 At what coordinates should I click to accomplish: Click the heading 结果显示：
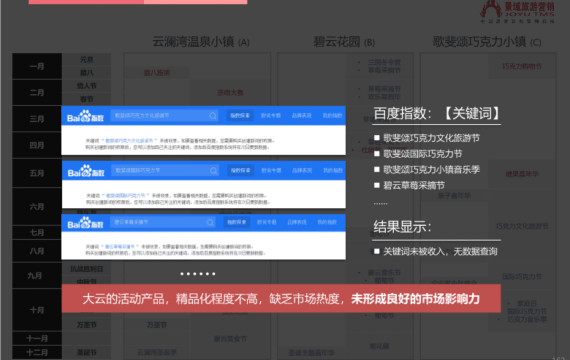[402, 227]
